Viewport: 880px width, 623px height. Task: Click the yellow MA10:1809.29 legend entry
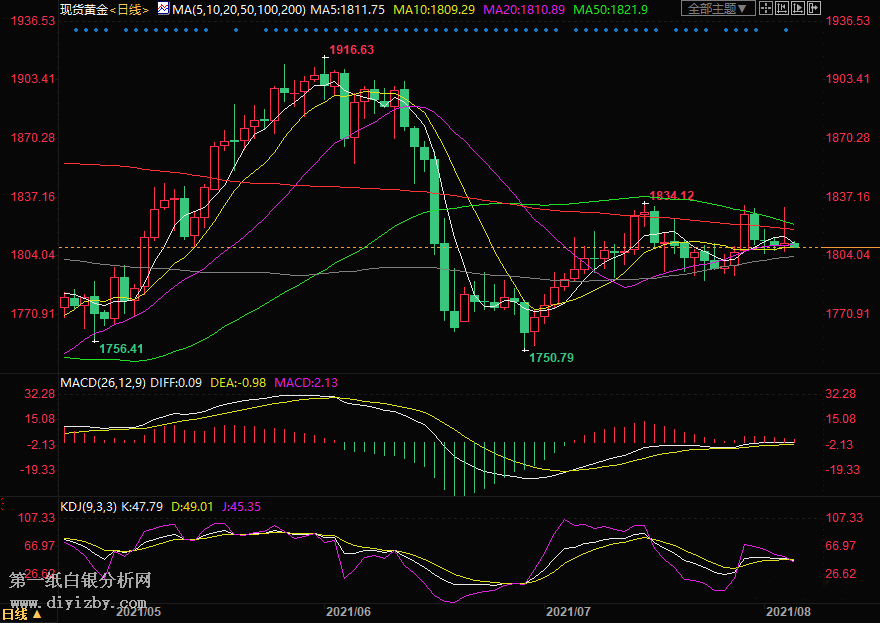point(433,9)
